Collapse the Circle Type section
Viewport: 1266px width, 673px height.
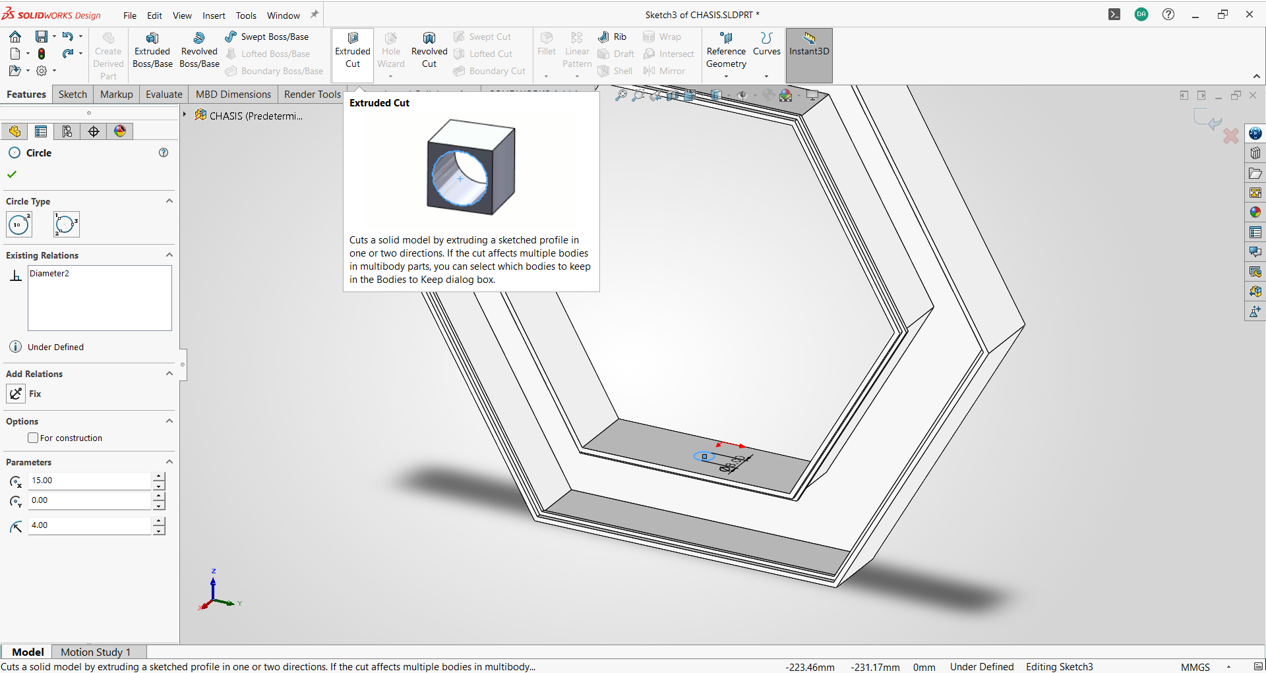[169, 201]
